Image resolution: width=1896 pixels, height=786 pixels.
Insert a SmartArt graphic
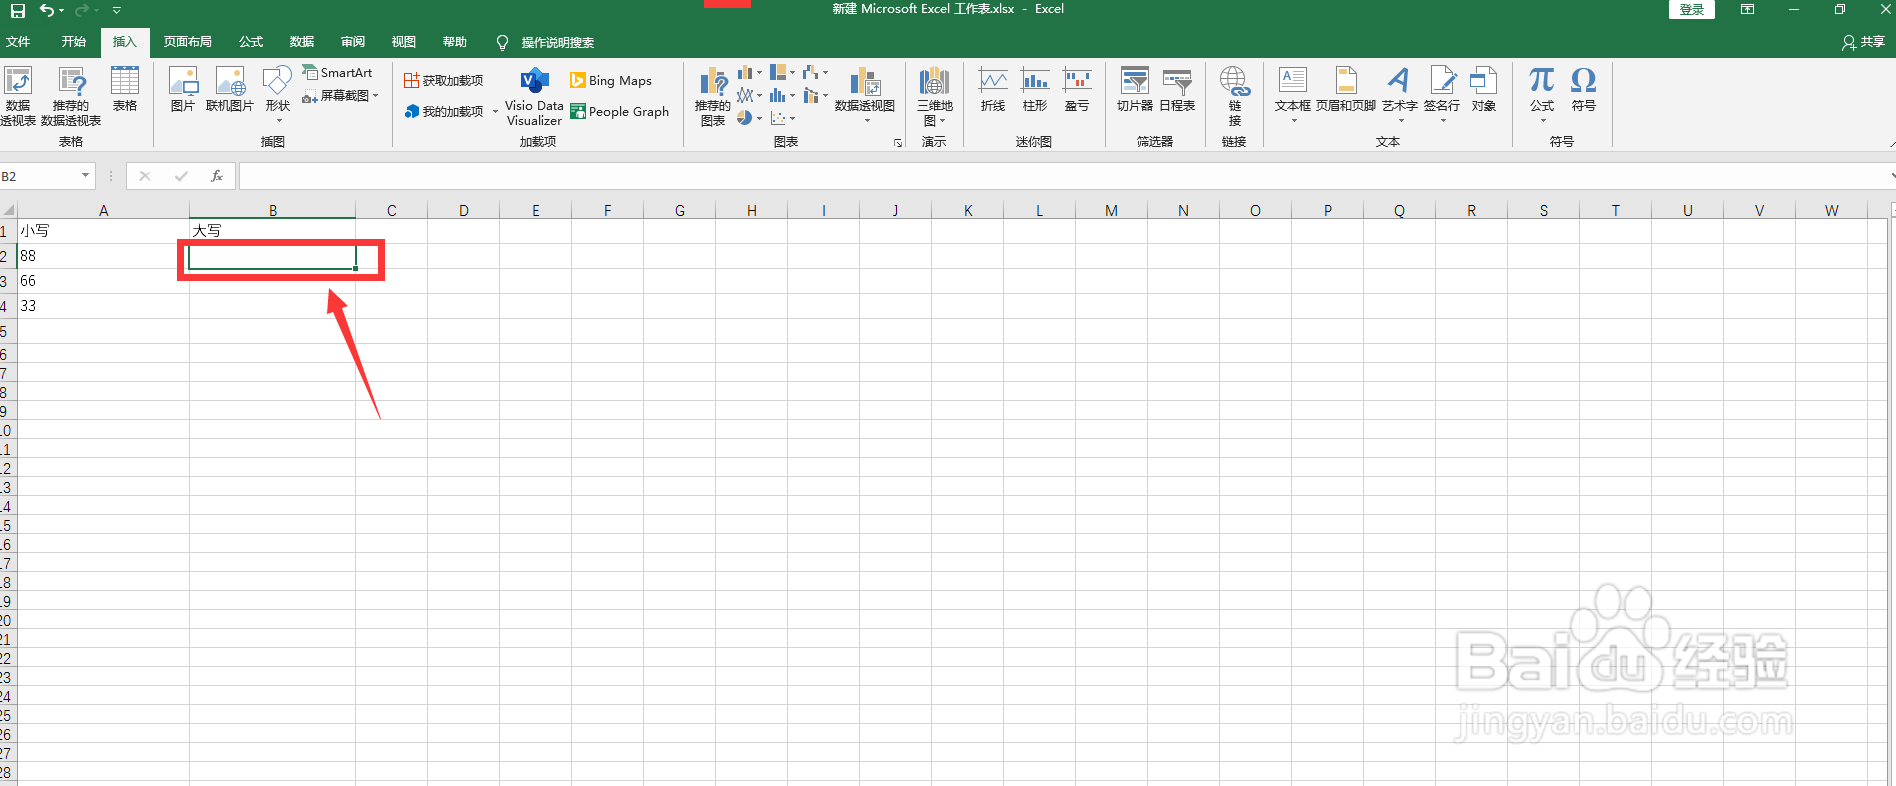(338, 72)
